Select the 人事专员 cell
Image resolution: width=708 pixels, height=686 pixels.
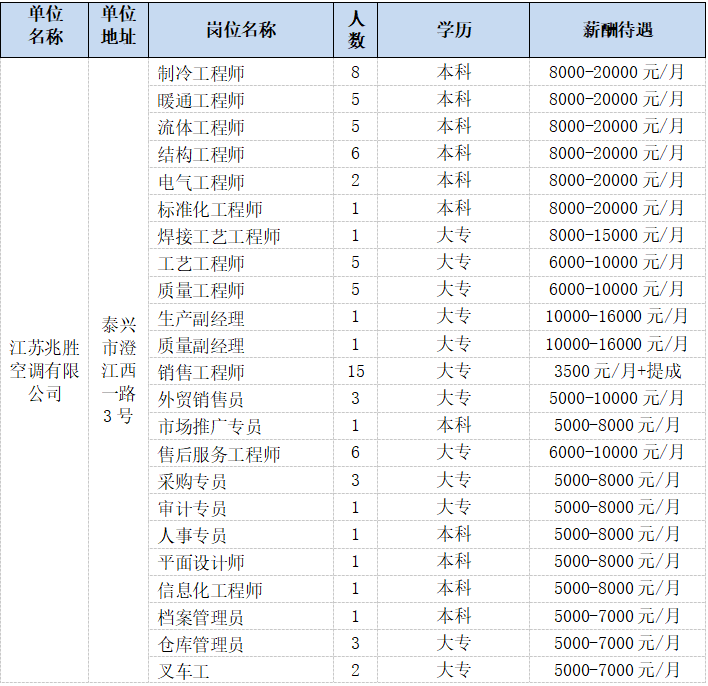pos(241,534)
